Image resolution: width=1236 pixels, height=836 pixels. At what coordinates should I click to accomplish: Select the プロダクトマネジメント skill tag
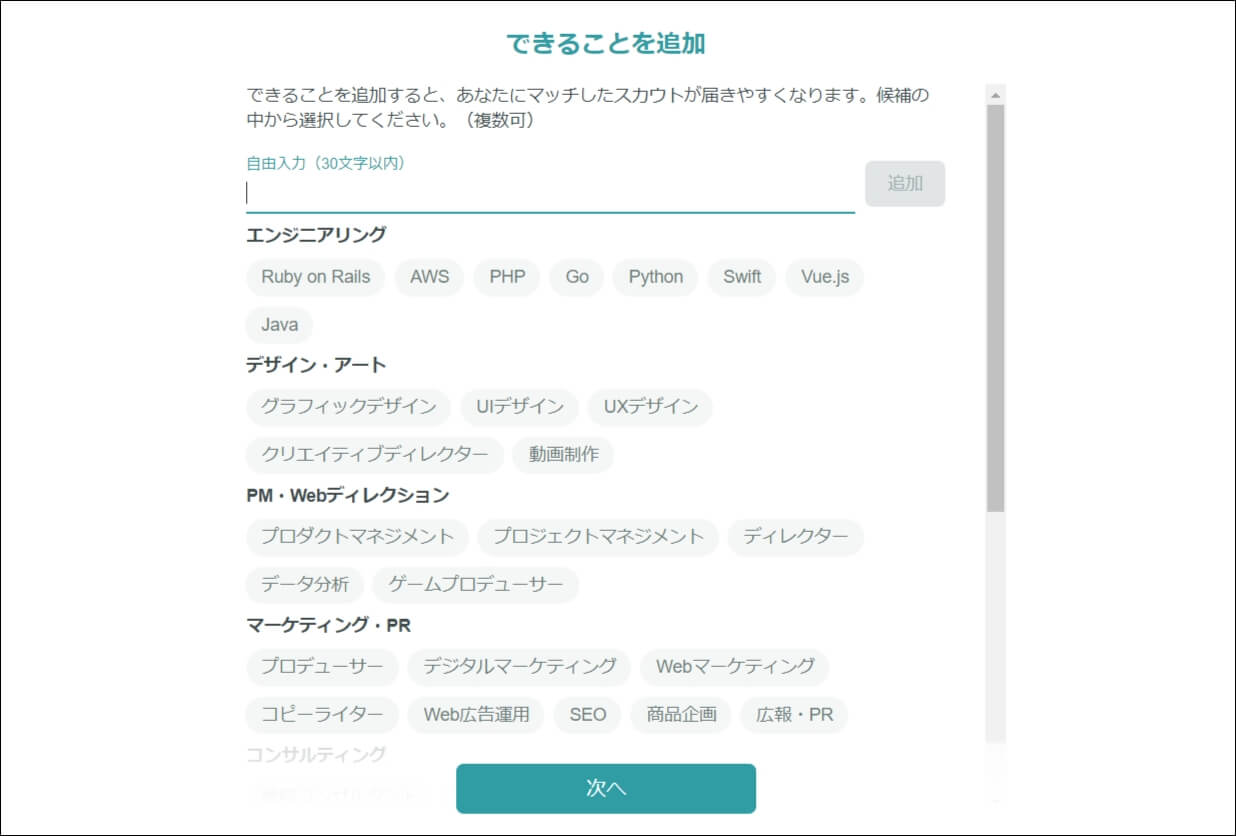tap(356, 537)
